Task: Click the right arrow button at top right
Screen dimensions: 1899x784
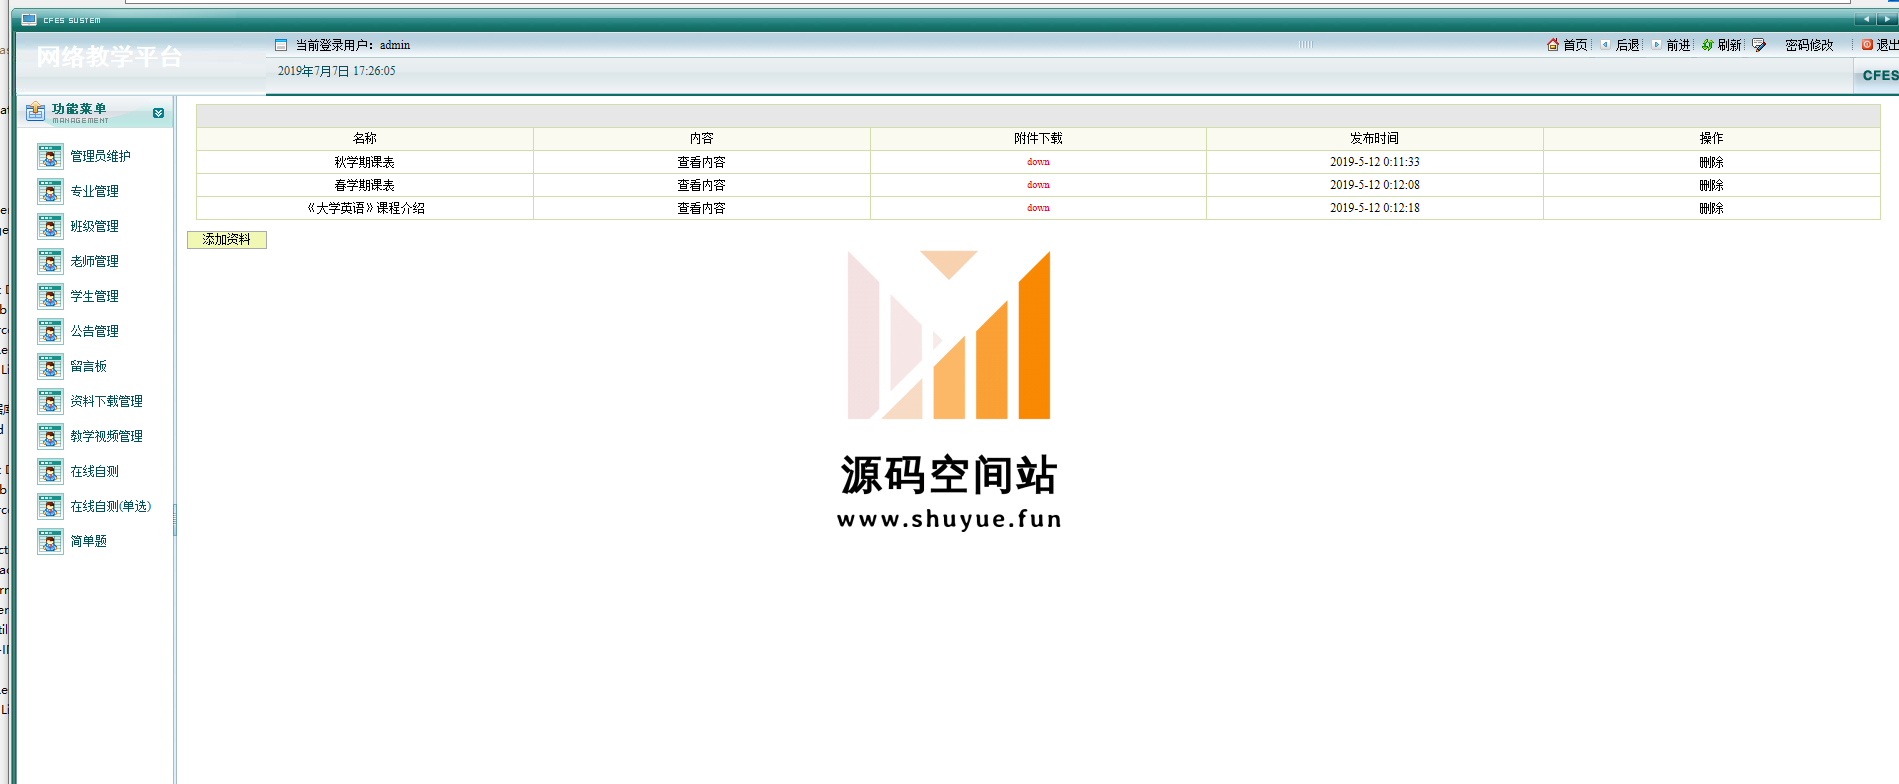Action: [1888, 19]
